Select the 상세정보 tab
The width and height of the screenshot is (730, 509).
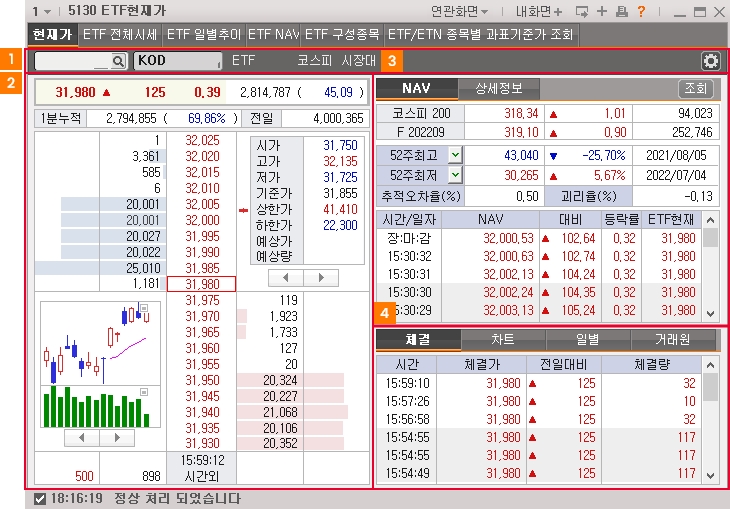pos(499,88)
